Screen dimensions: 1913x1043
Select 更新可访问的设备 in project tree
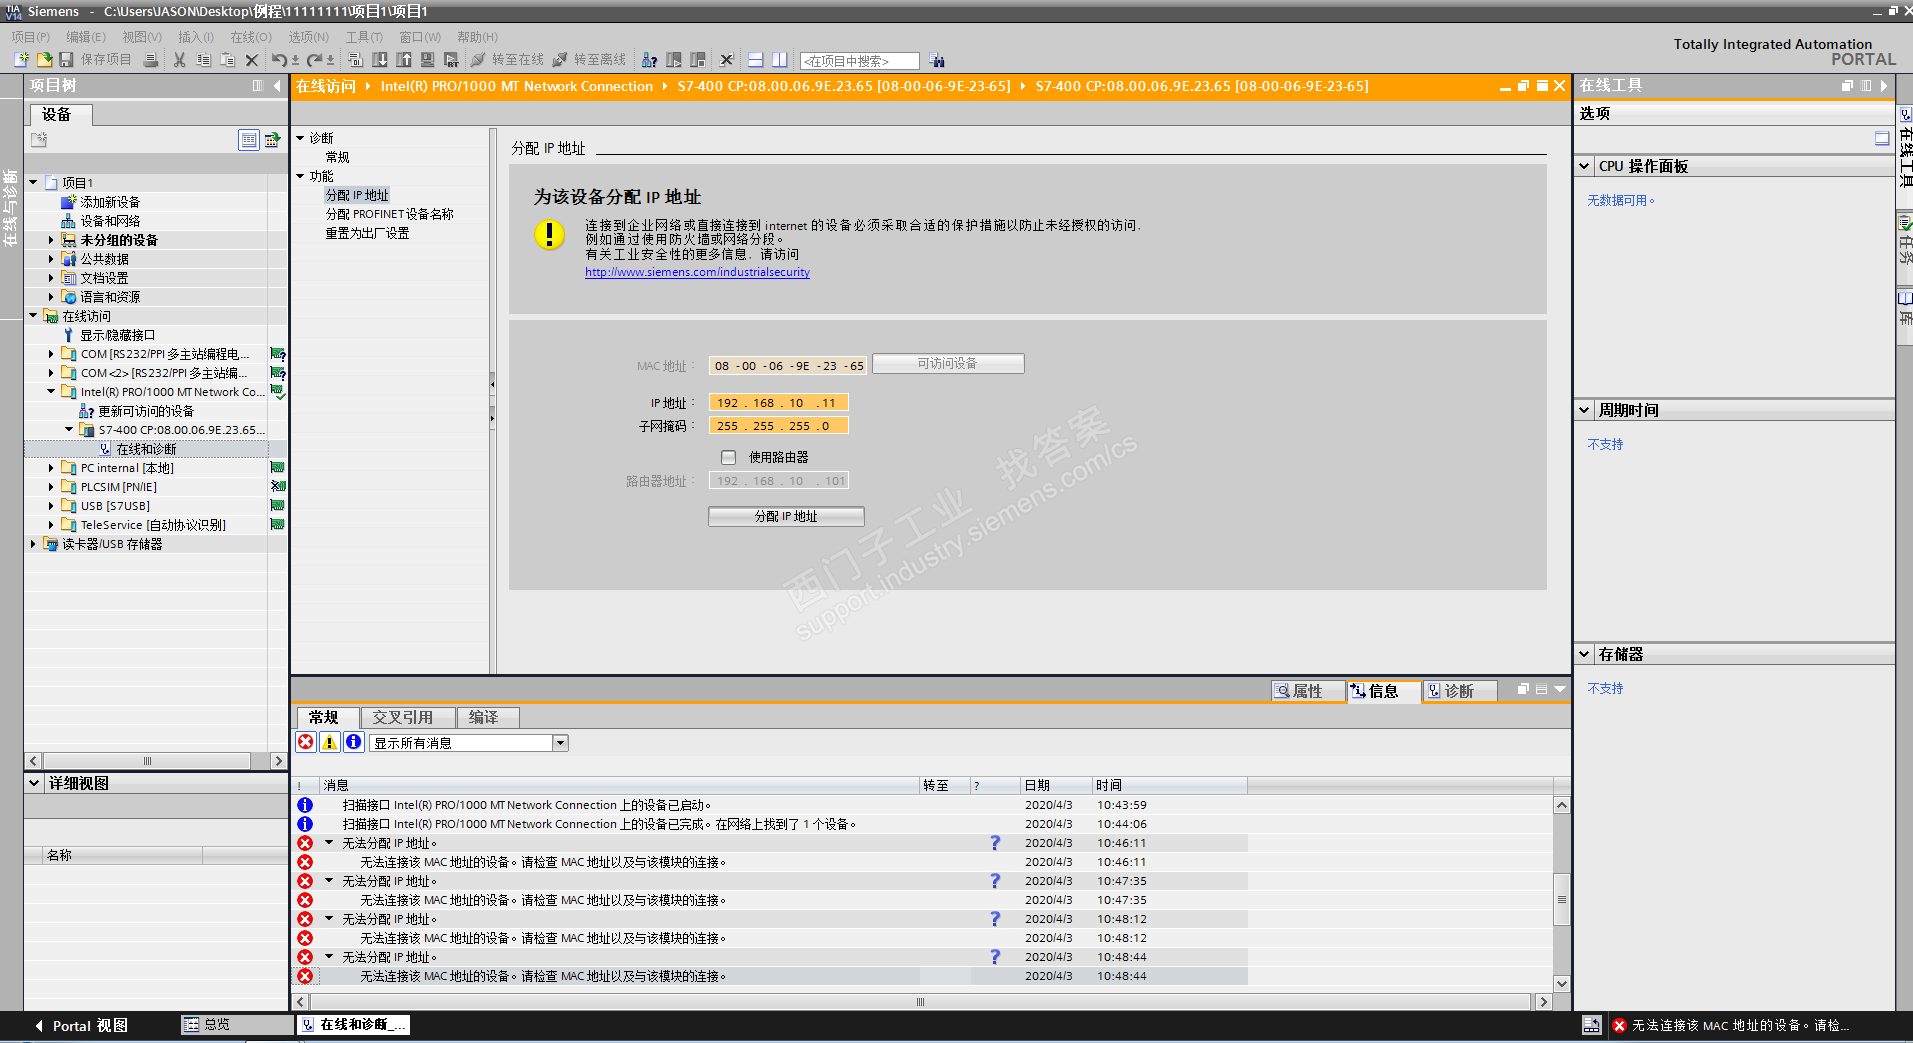136,411
